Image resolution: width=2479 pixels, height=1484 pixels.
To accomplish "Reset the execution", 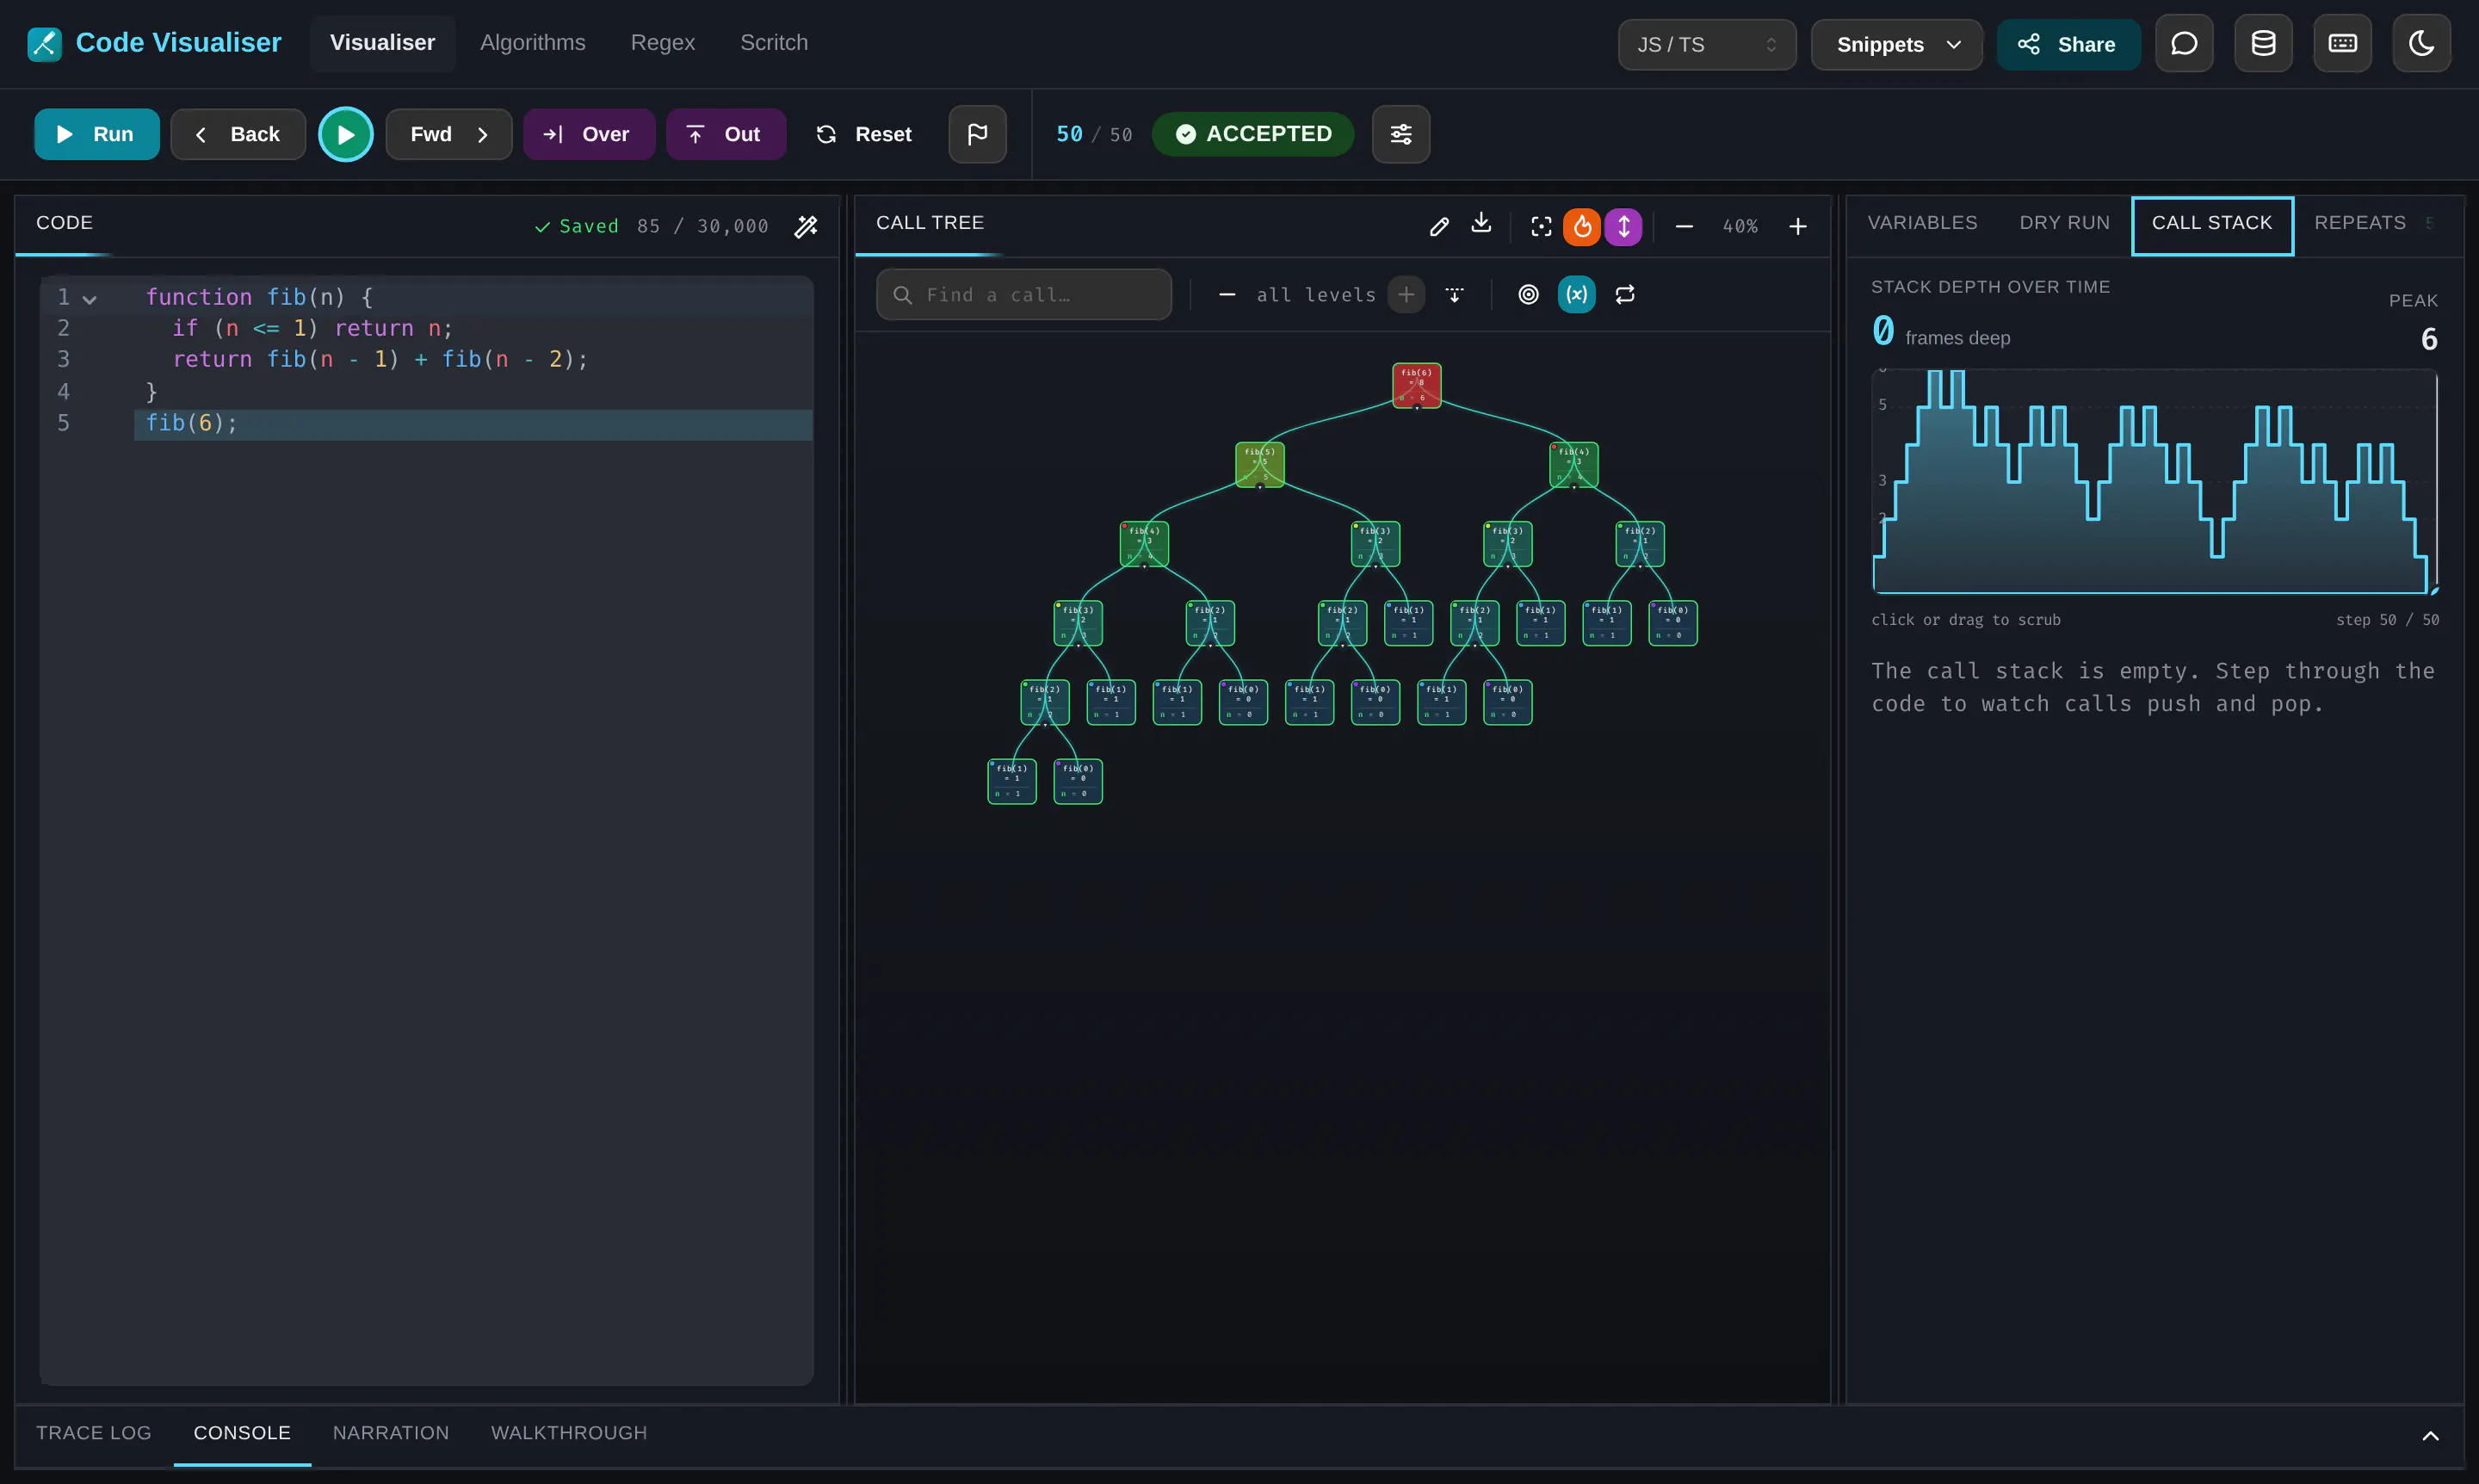I will point(865,134).
